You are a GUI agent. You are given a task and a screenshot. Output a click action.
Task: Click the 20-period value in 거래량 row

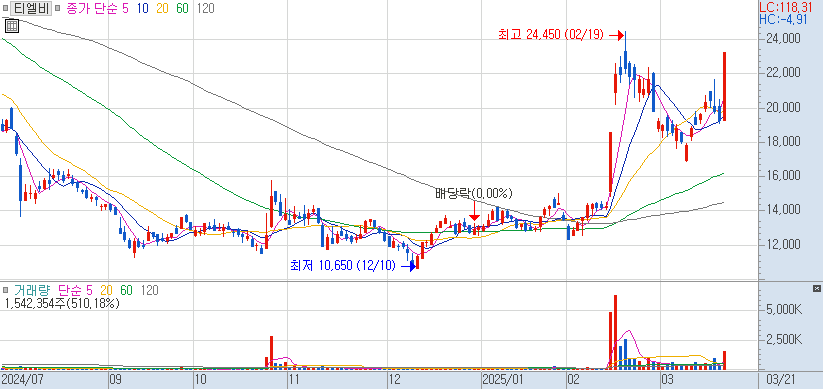click(107, 290)
